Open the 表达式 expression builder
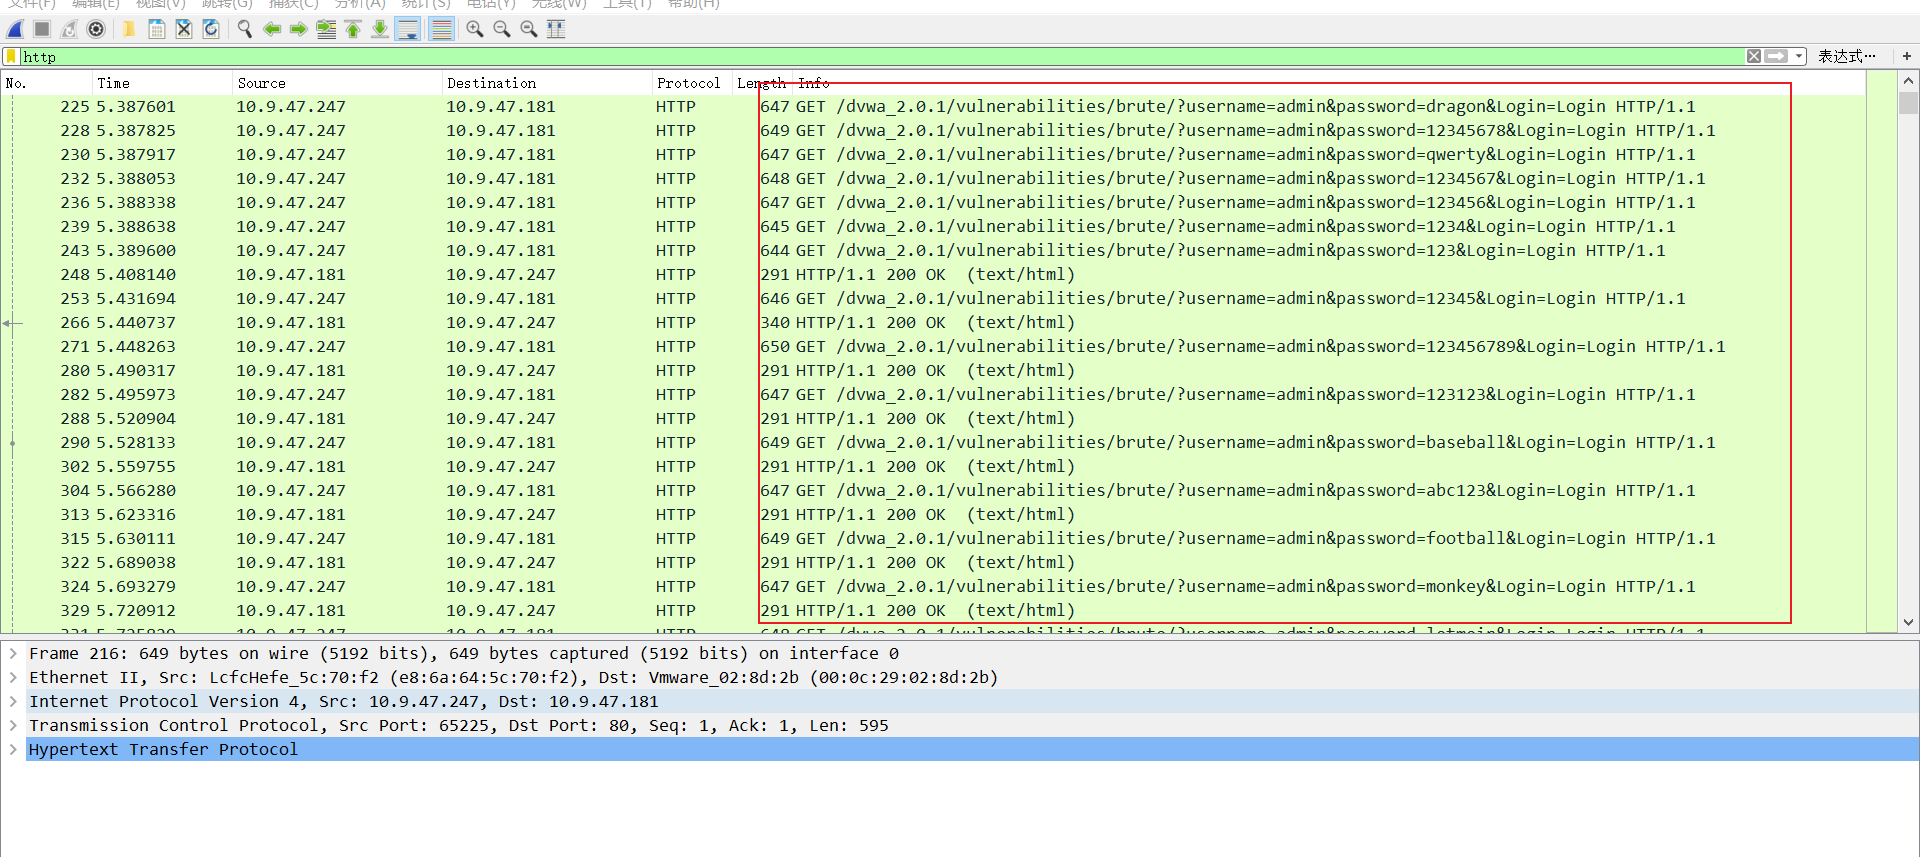This screenshot has width=1920, height=857. (x=1846, y=56)
